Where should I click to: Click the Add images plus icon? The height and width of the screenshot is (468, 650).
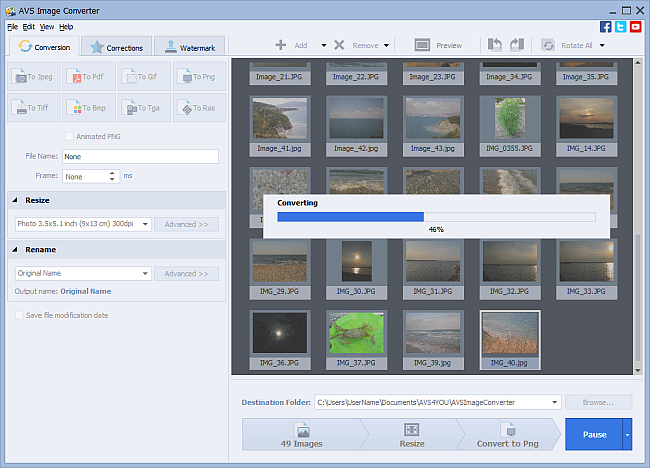click(x=281, y=45)
